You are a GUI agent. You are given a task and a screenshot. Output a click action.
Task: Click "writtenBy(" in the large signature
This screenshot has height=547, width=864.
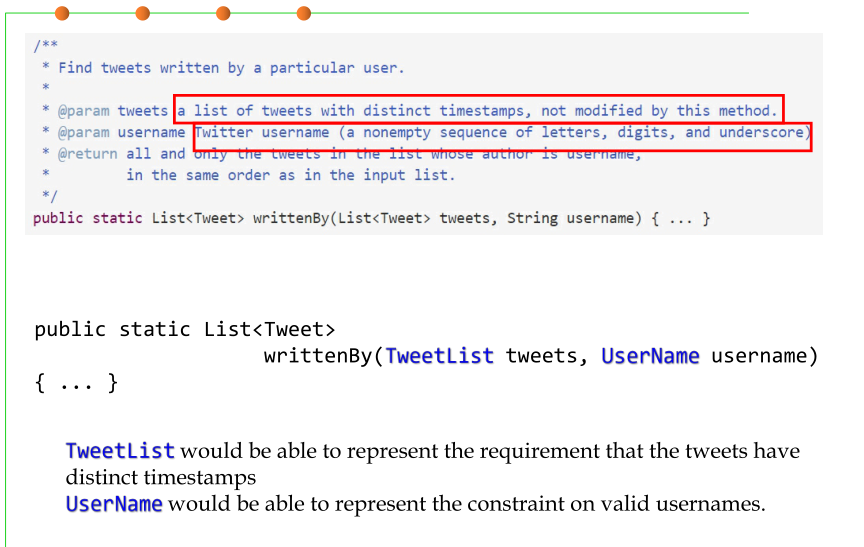tap(323, 356)
